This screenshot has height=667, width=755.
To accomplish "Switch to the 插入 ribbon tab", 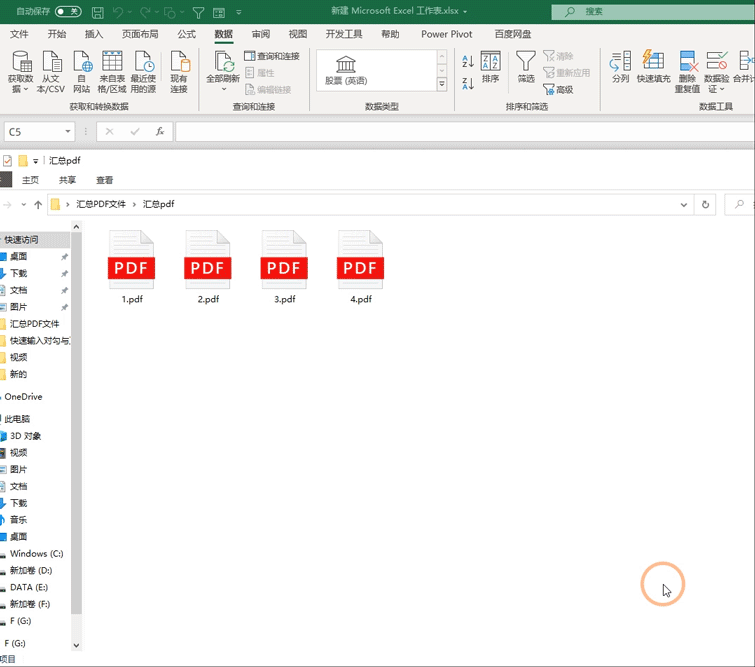I will click(x=94, y=34).
